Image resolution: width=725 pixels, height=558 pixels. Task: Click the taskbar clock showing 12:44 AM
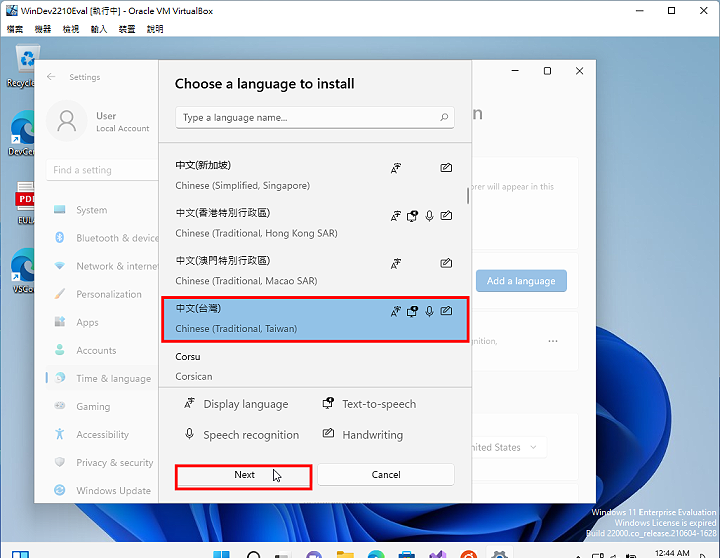[x=672, y=553]
